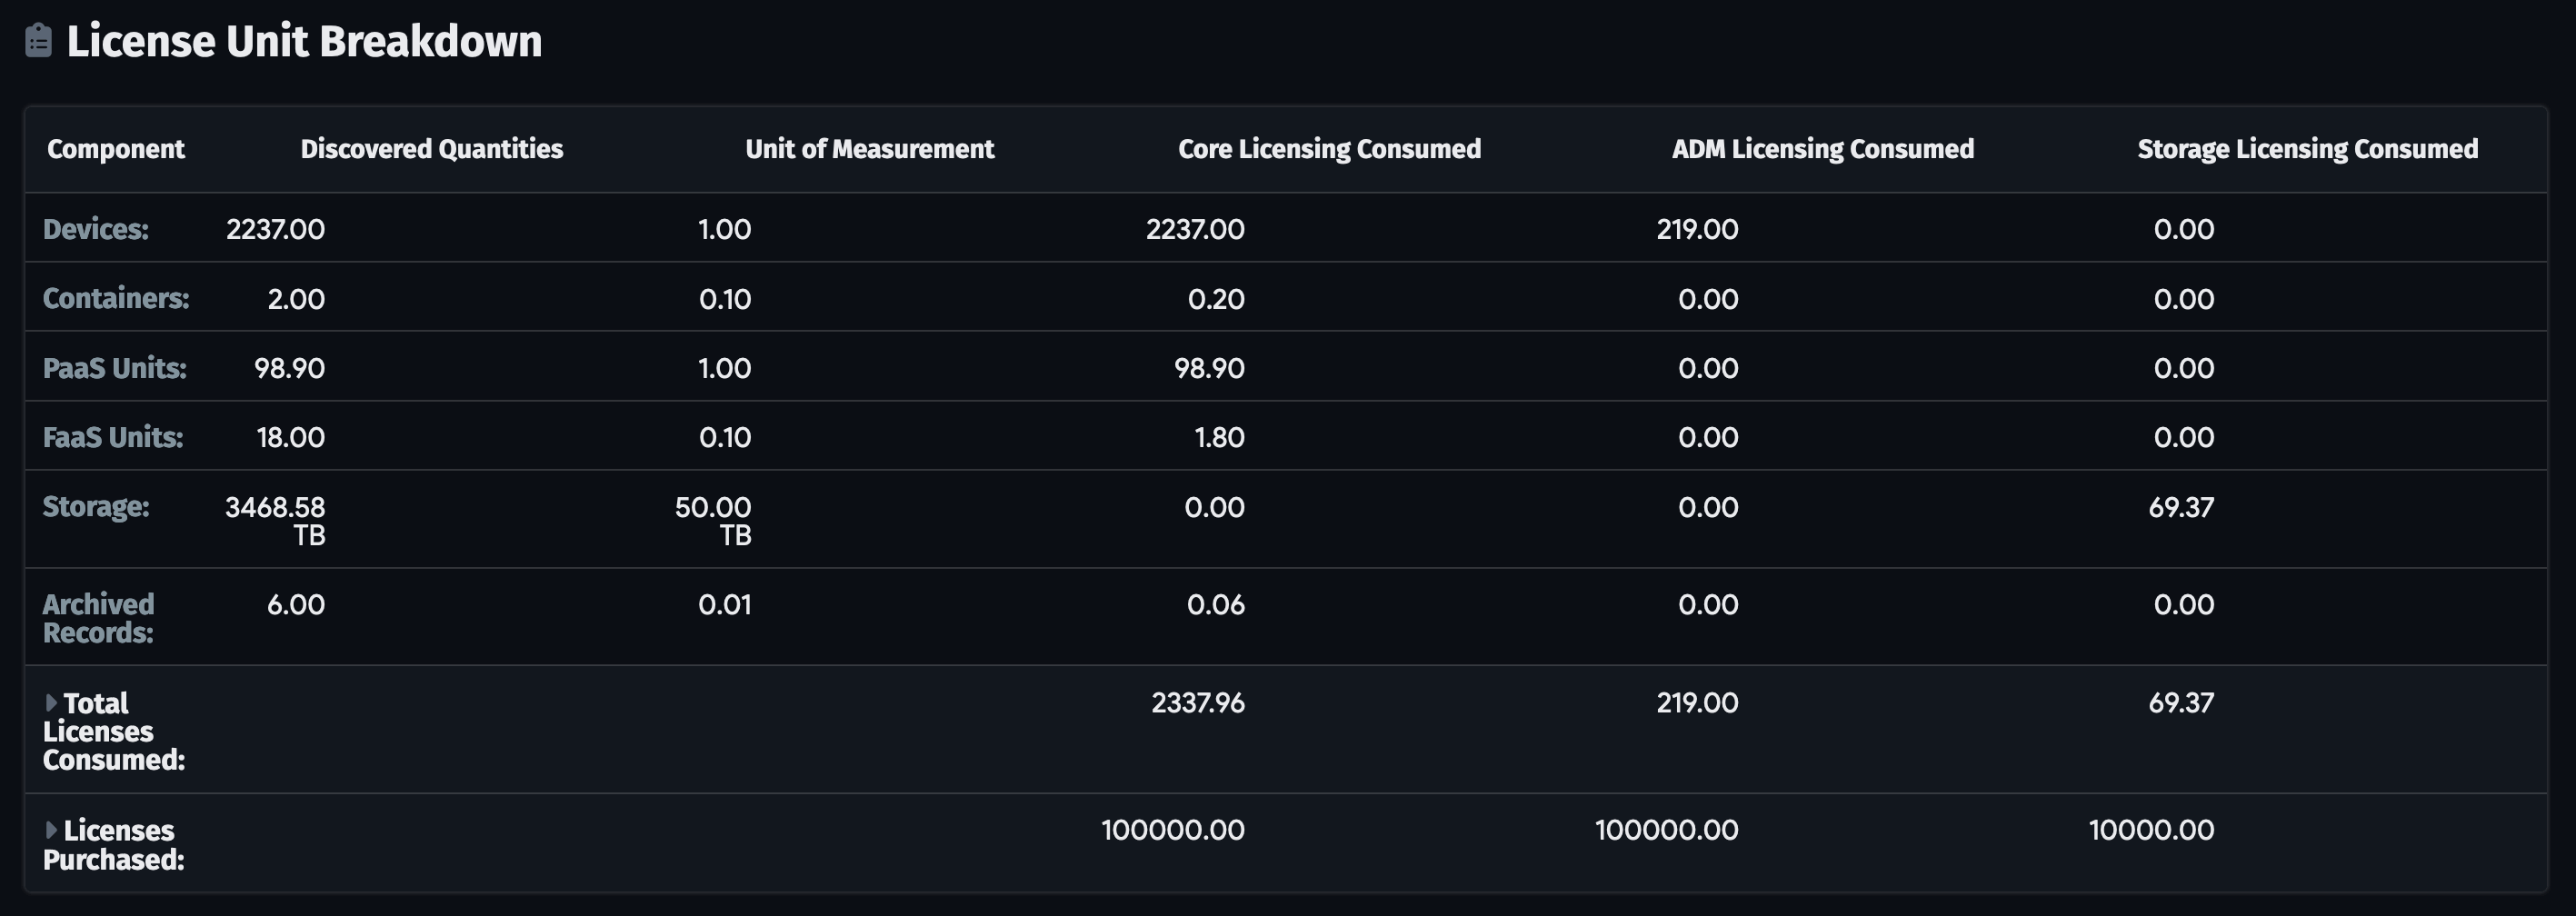Select the Storage Licensing Consumed header
Screen dimensions: 2576x916
tap(2307, 149)
